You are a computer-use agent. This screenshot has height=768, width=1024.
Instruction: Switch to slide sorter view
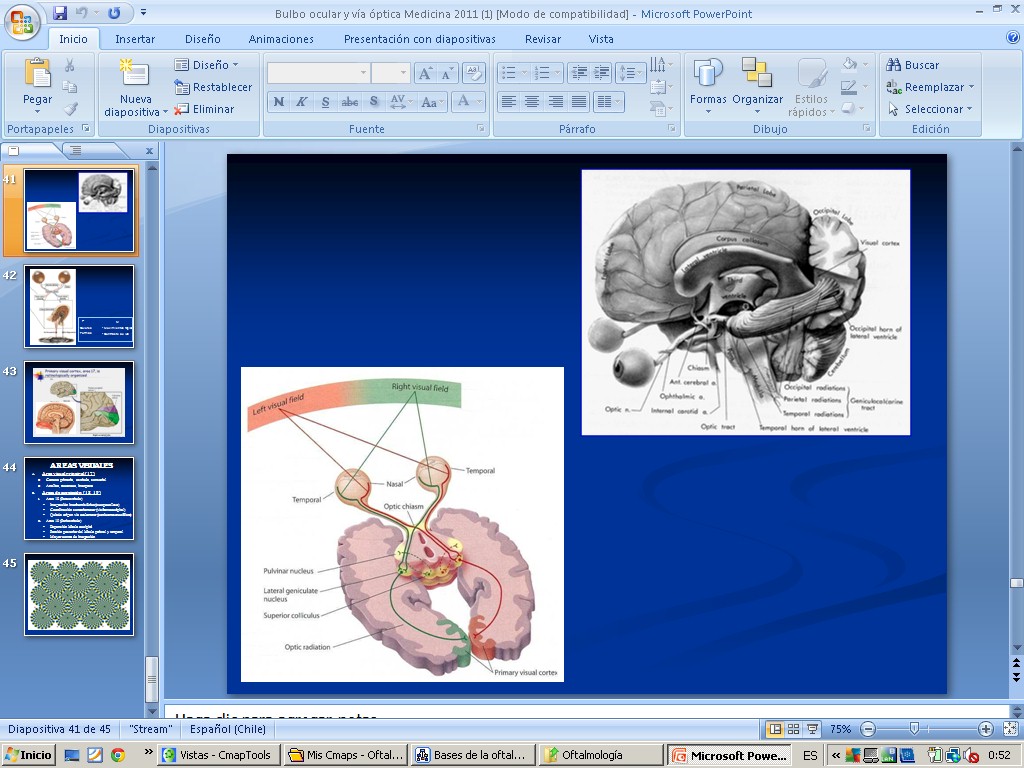pos(794,729)
